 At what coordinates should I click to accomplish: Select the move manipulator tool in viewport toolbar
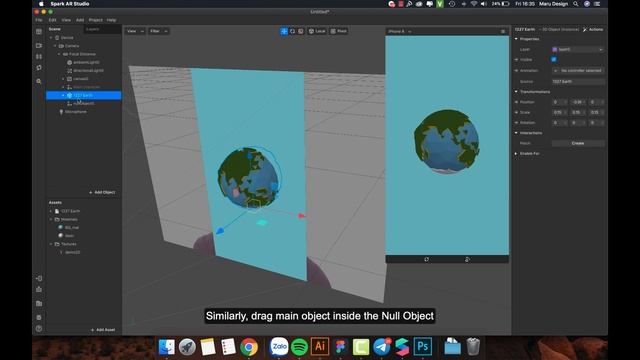pyautogui.click(x=284, y=31)
